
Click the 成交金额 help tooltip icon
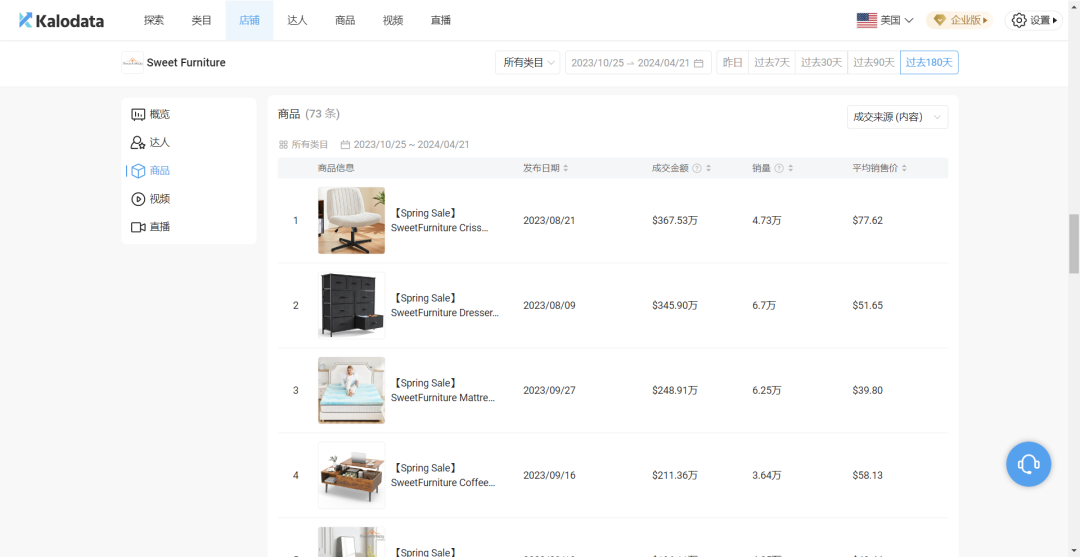coord(696,168)
